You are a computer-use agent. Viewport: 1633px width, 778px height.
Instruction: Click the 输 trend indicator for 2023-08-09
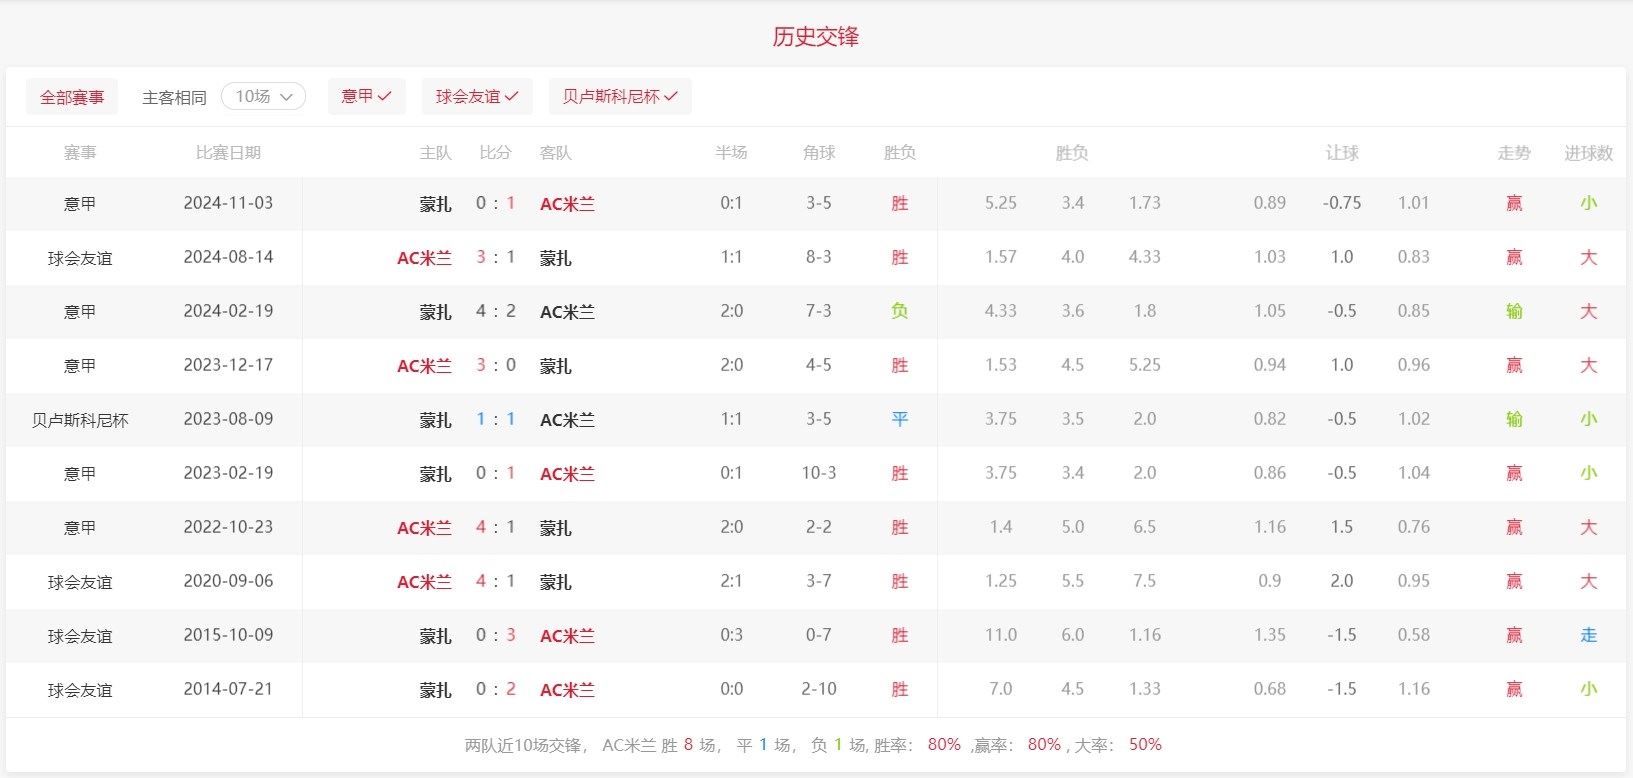(1514, 419)
